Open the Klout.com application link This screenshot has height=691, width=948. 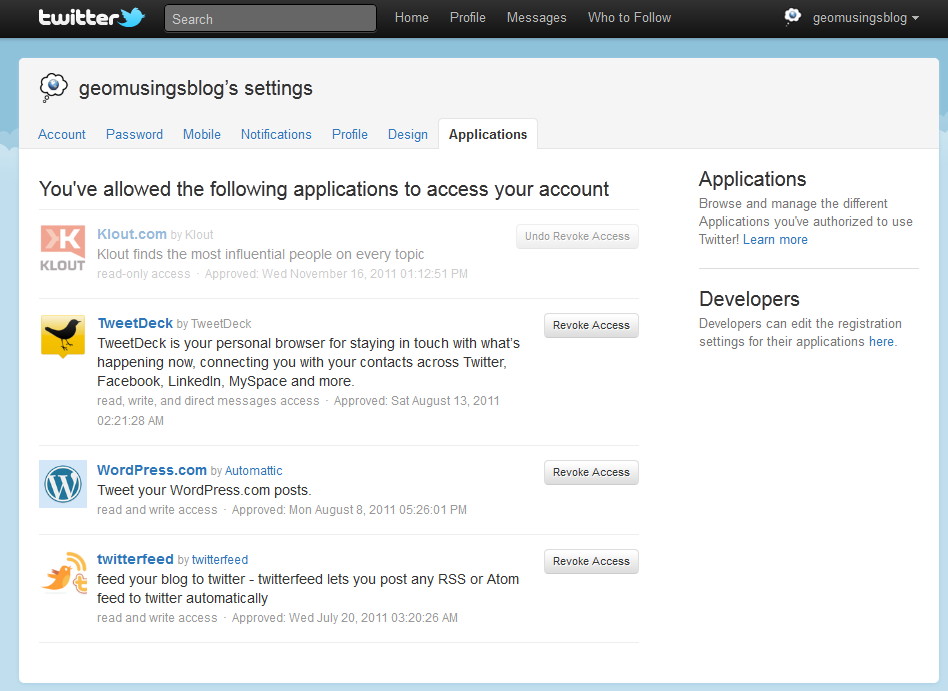click(132, 234)
